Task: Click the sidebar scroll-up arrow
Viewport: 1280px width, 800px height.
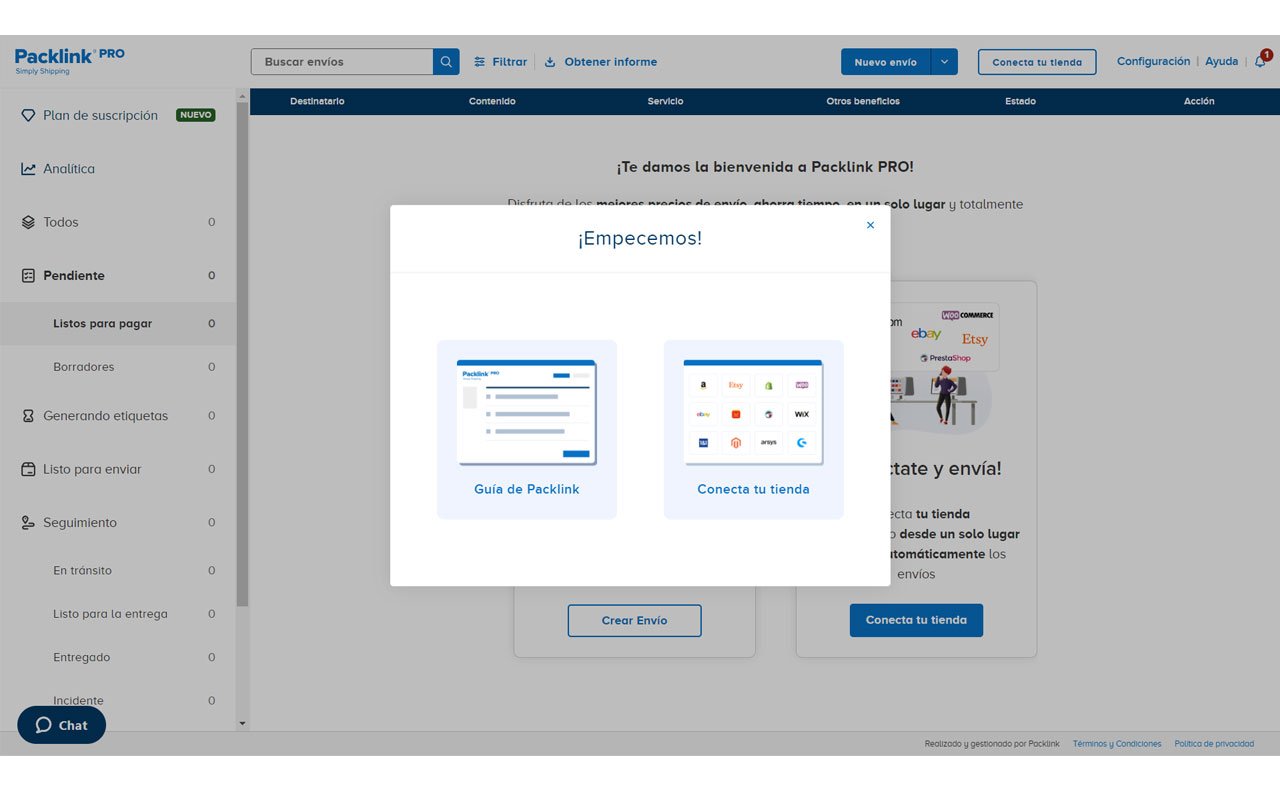Action: 242,97
